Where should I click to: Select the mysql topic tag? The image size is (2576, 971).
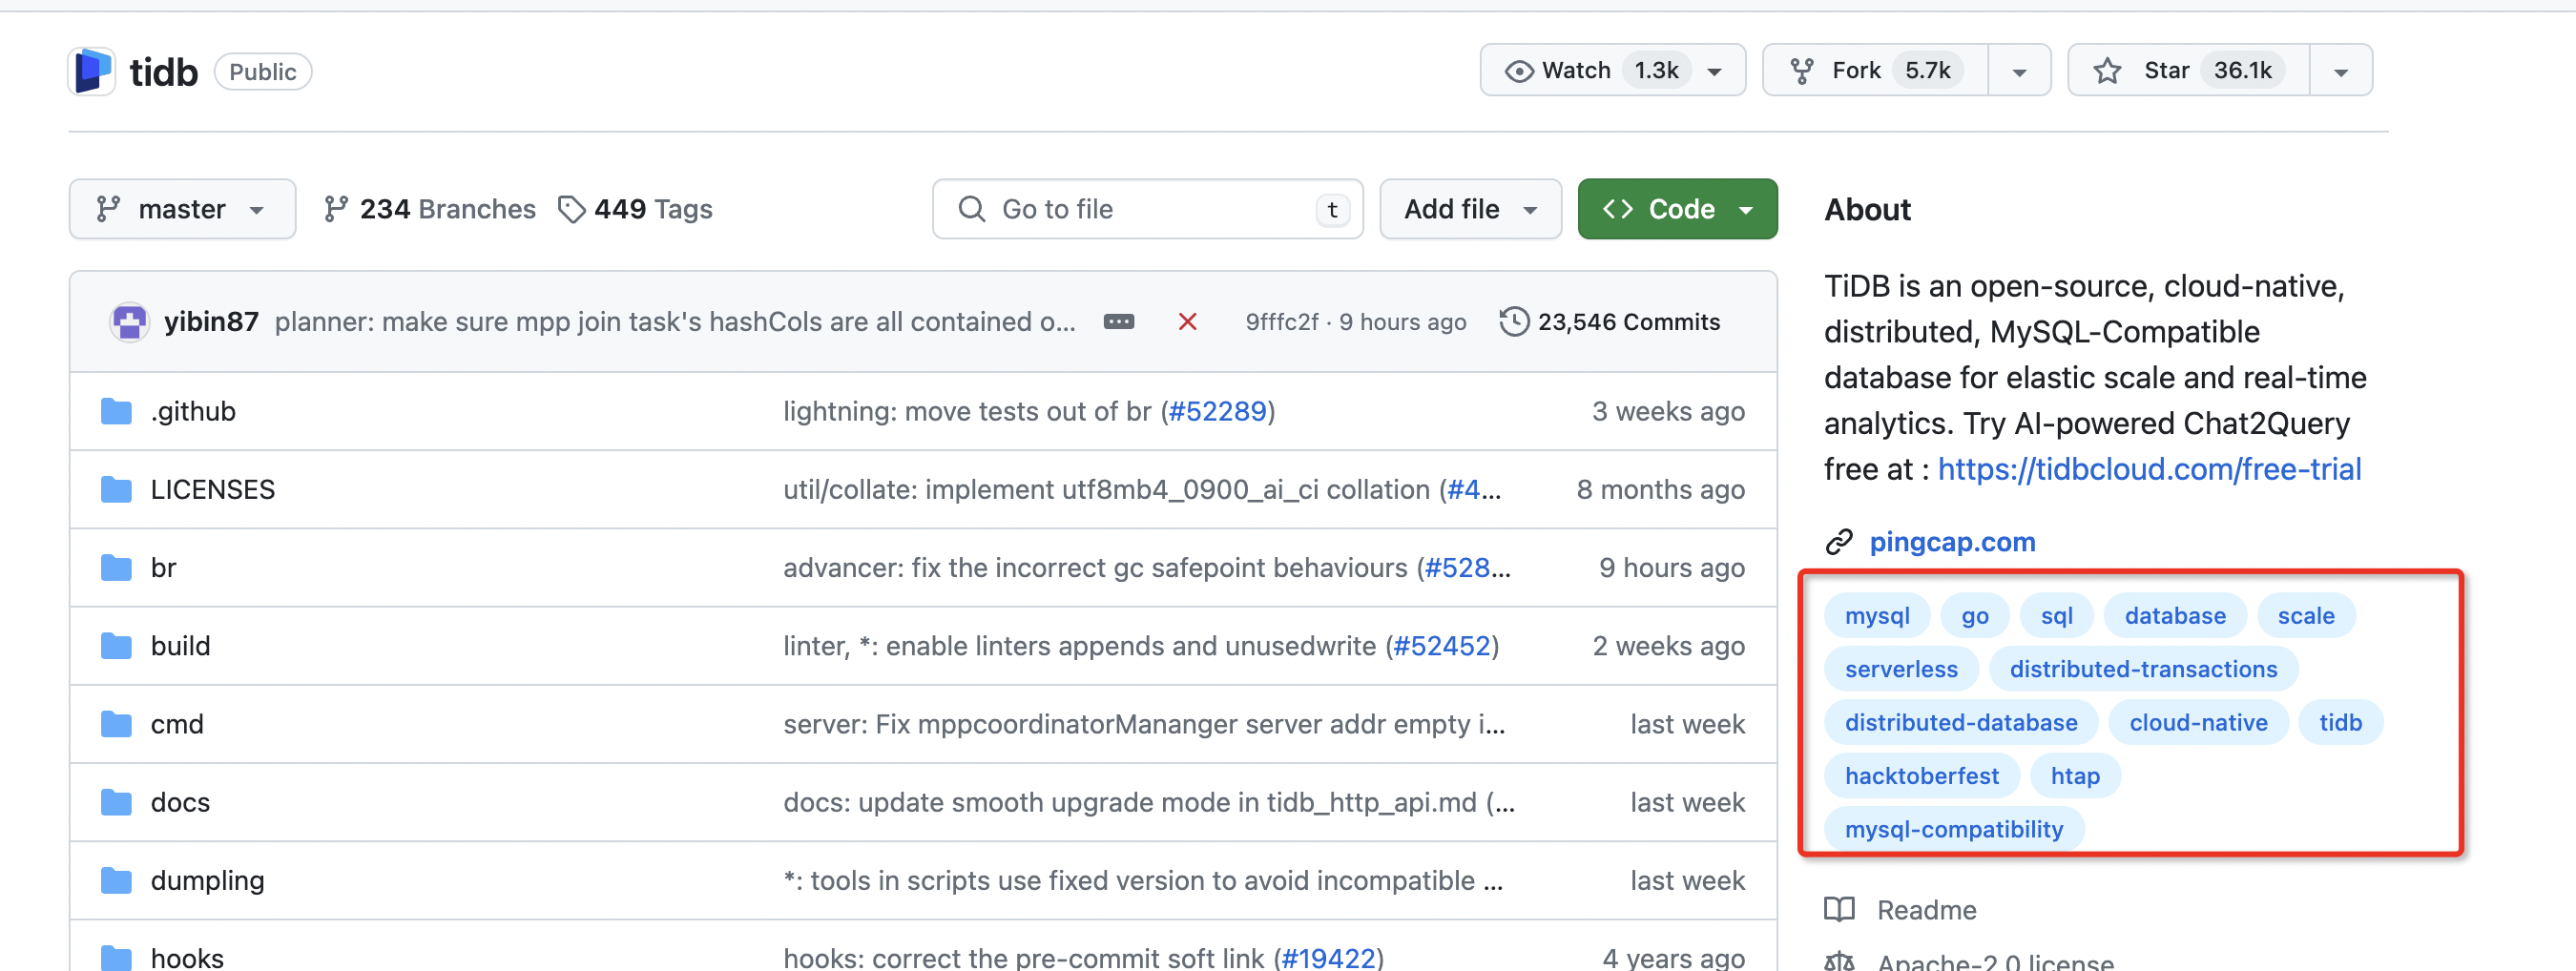[x=1877, y=616]
